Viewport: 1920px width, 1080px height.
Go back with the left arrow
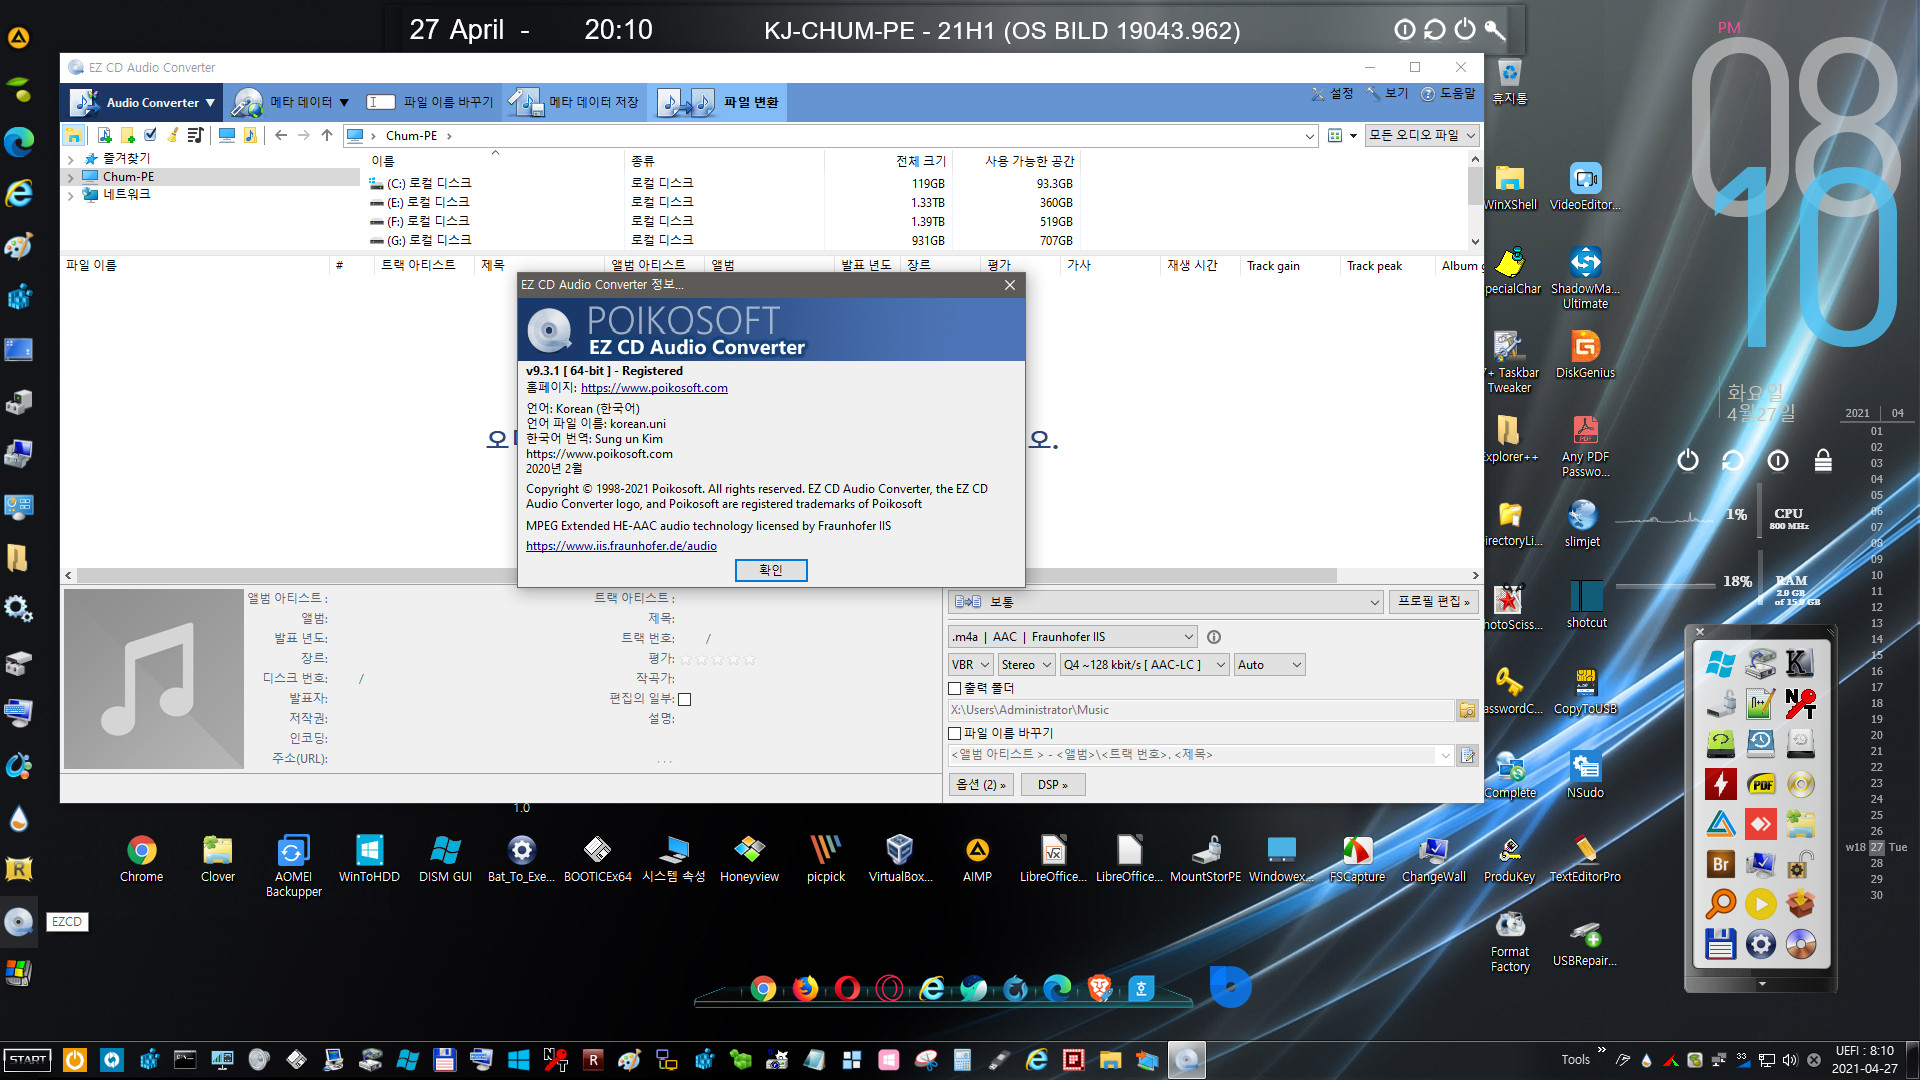[281, 135]
